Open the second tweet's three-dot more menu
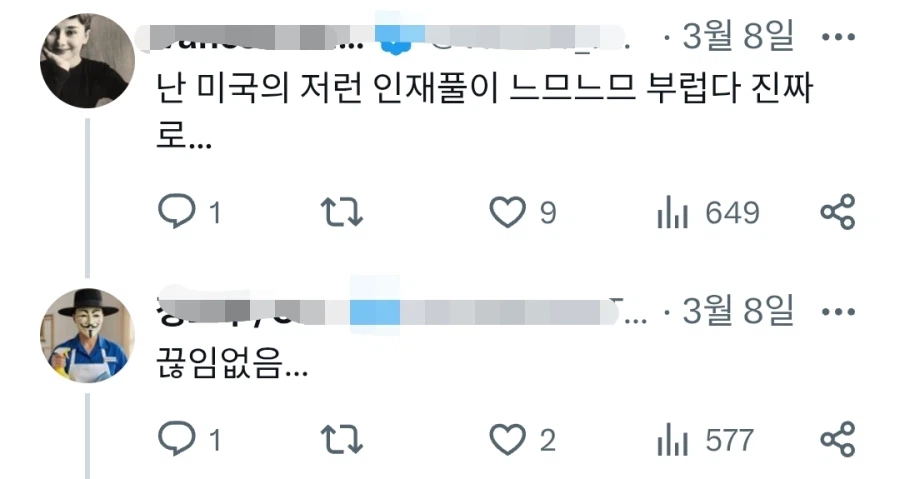Image resolution: width=900 pixels, height=479 pixels. click(x=838, y=312)
